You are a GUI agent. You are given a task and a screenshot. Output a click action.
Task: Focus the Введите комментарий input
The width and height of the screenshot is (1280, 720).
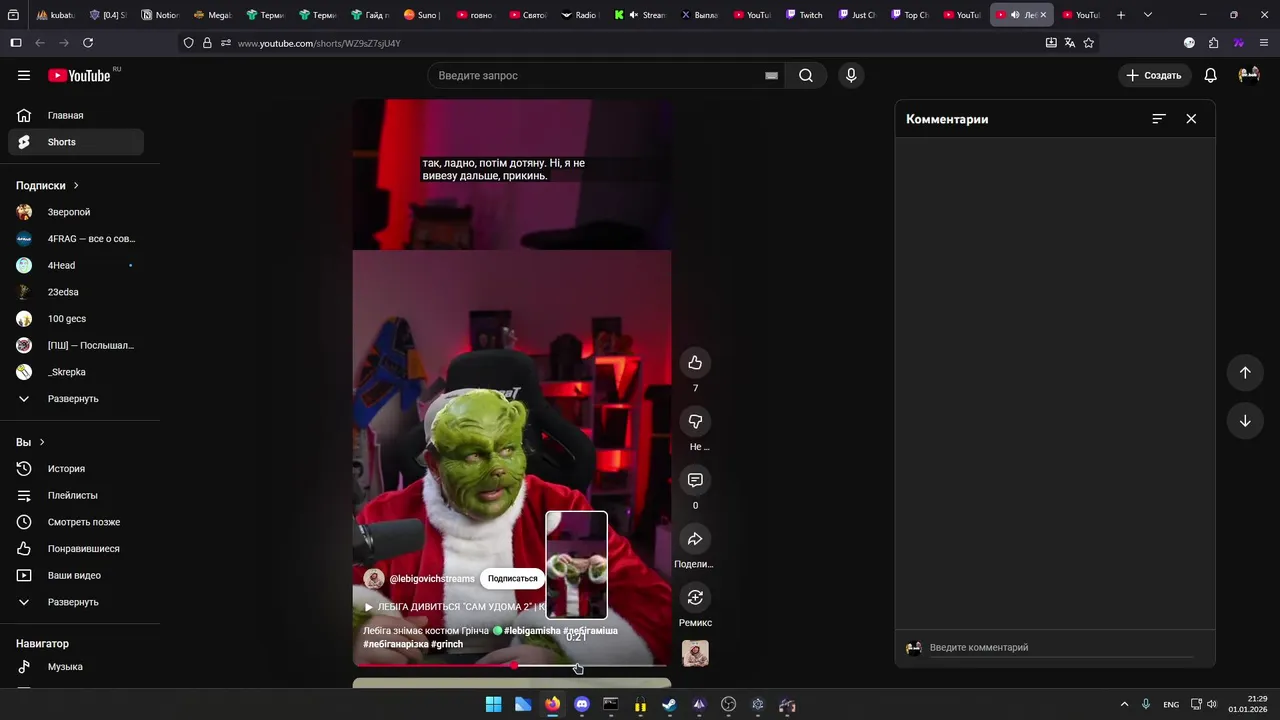(1060, 647)
